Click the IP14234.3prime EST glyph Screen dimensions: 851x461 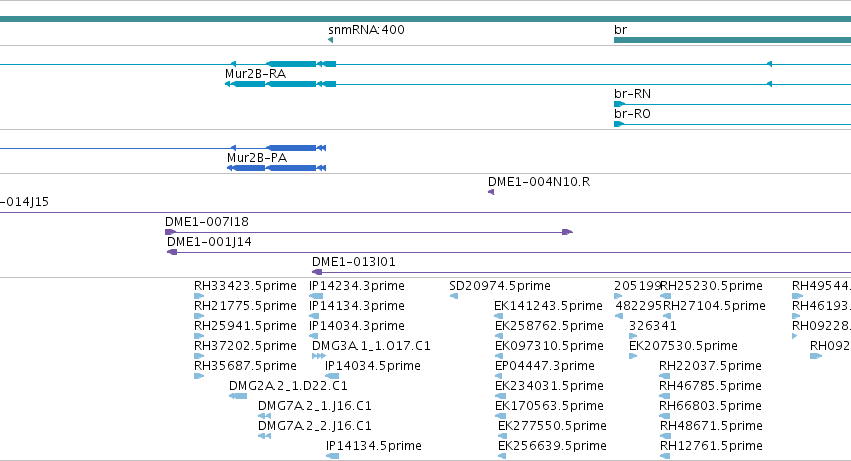tap(316, 296)
